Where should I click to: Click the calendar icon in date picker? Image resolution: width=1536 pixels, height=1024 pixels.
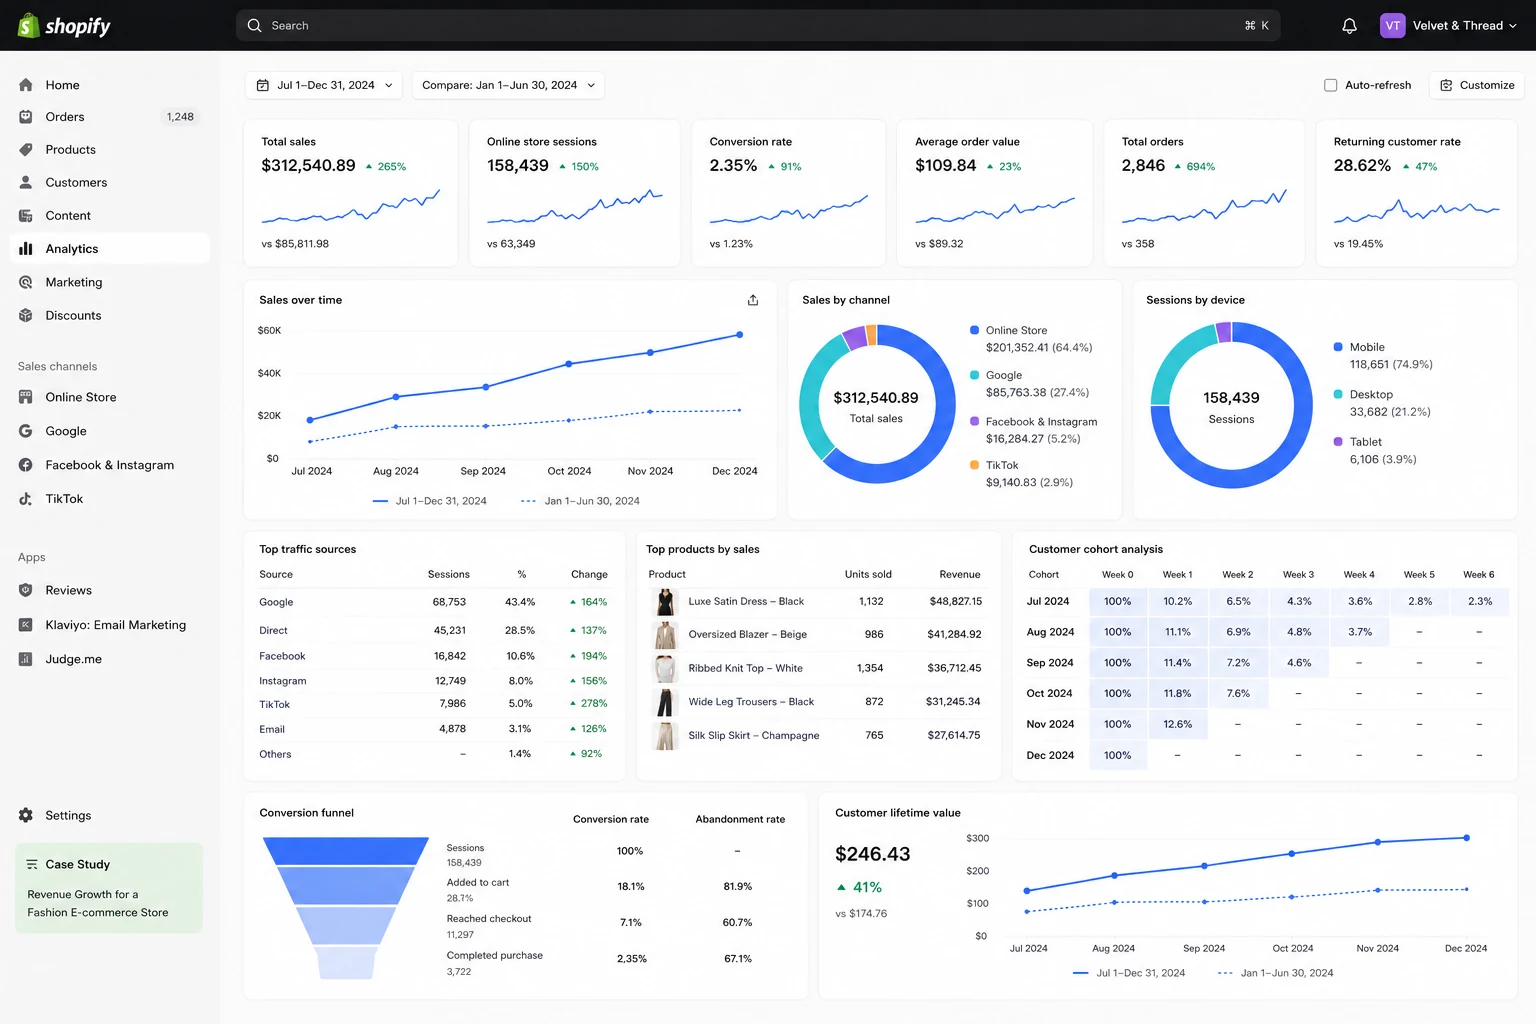coord(263,86)
